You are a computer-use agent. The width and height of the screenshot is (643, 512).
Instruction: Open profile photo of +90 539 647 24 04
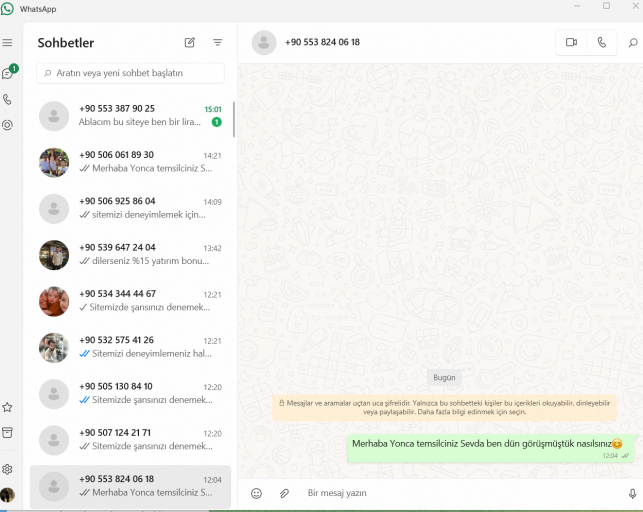click(54, 255)
